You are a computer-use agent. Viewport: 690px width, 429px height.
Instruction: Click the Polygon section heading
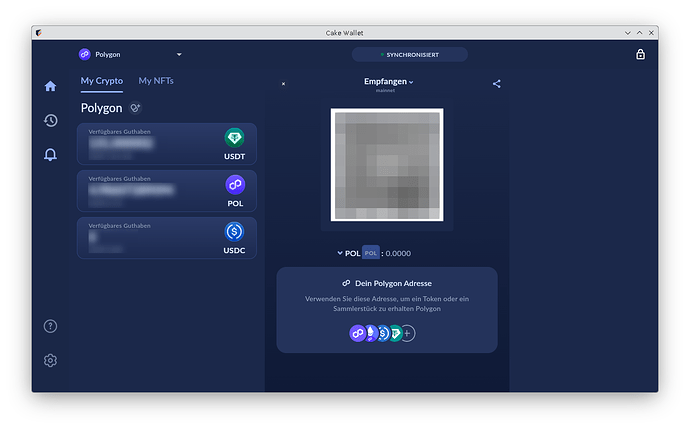point(102,108)
